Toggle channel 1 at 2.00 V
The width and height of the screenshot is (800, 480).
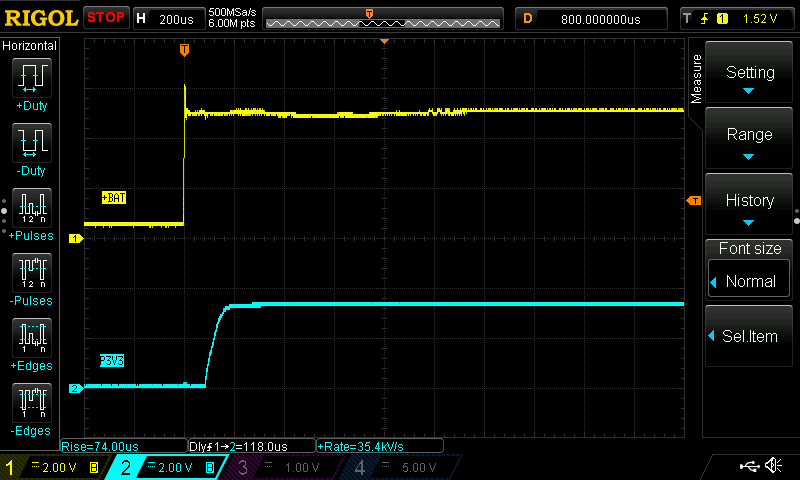[54, 467]
